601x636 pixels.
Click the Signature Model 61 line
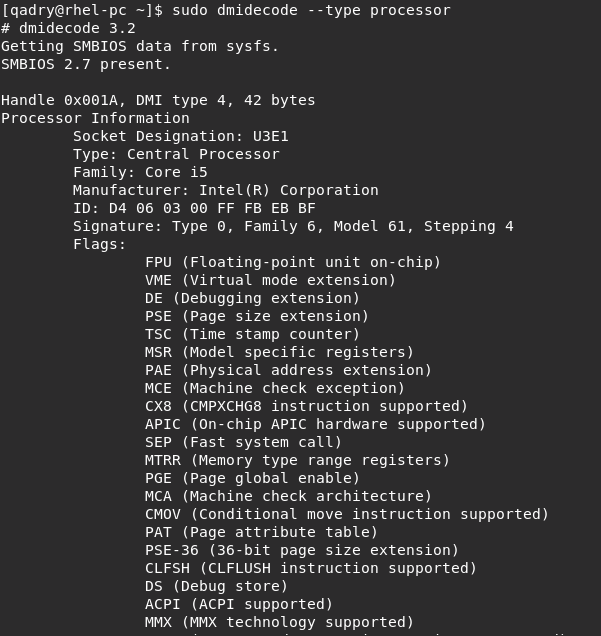tap(293, 226)
